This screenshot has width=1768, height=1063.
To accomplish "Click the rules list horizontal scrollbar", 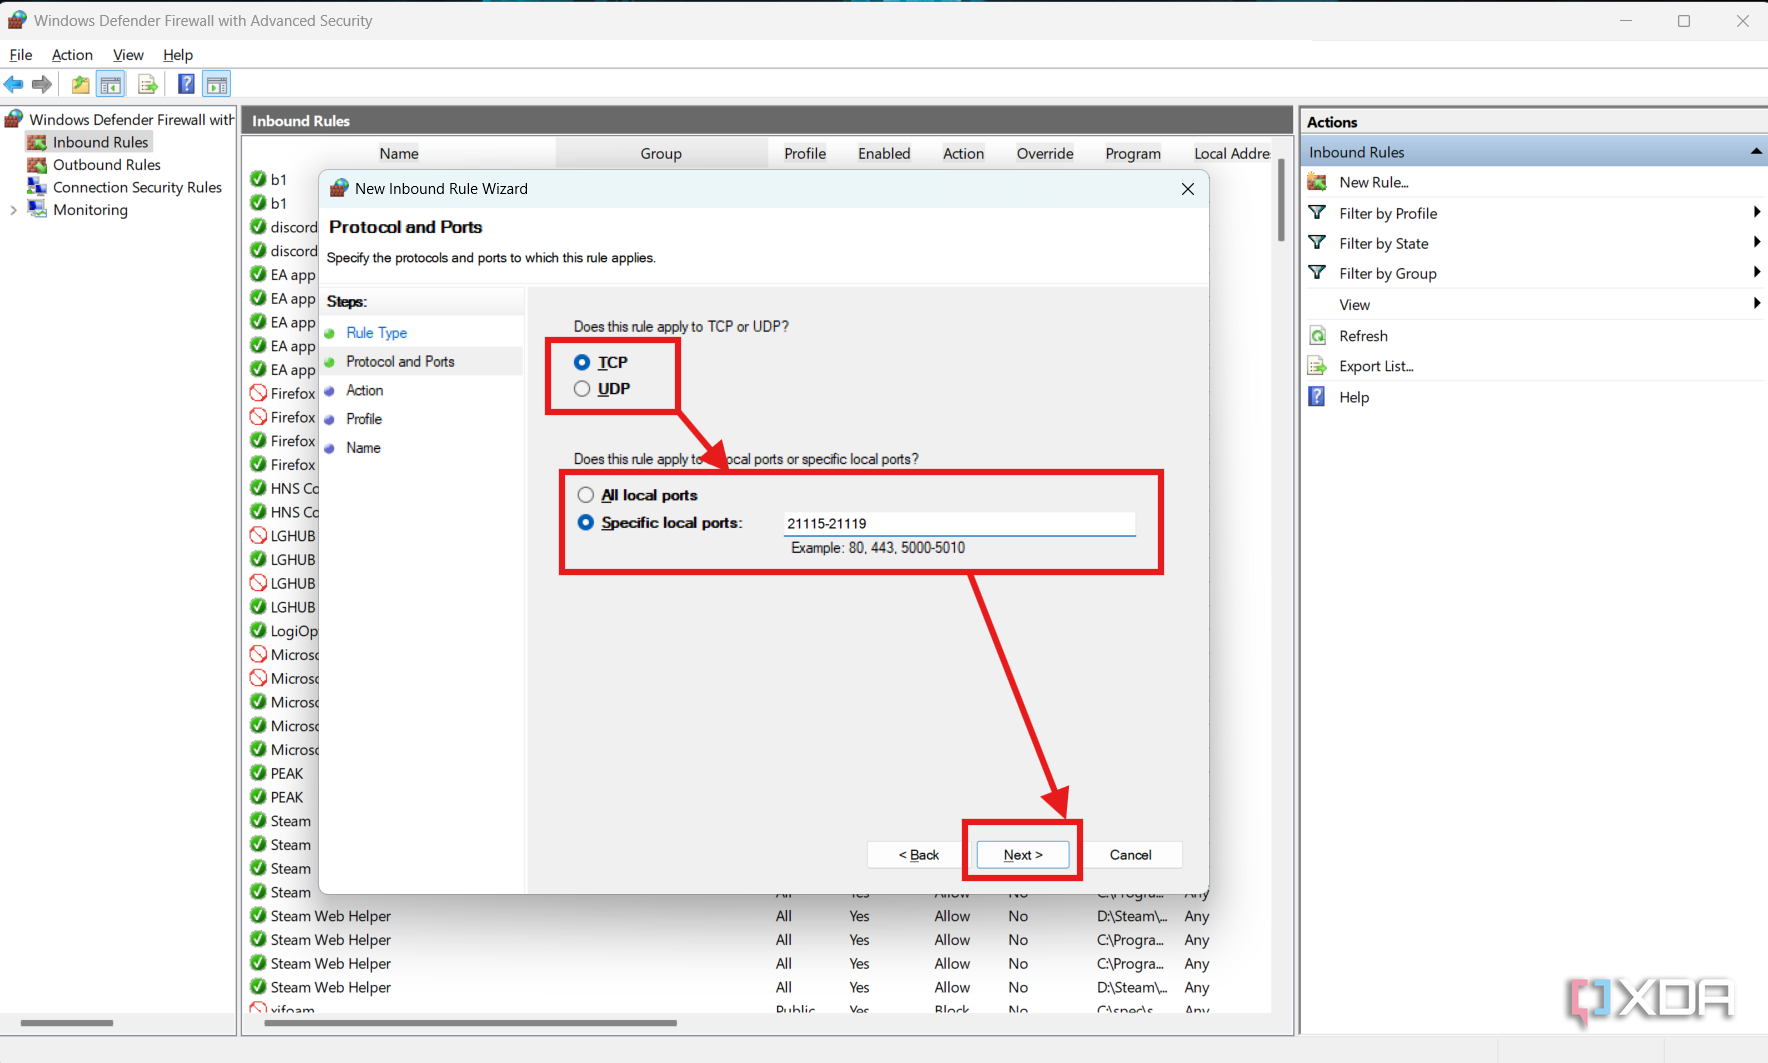I will pyautogui.click(x=469, y=1023).
